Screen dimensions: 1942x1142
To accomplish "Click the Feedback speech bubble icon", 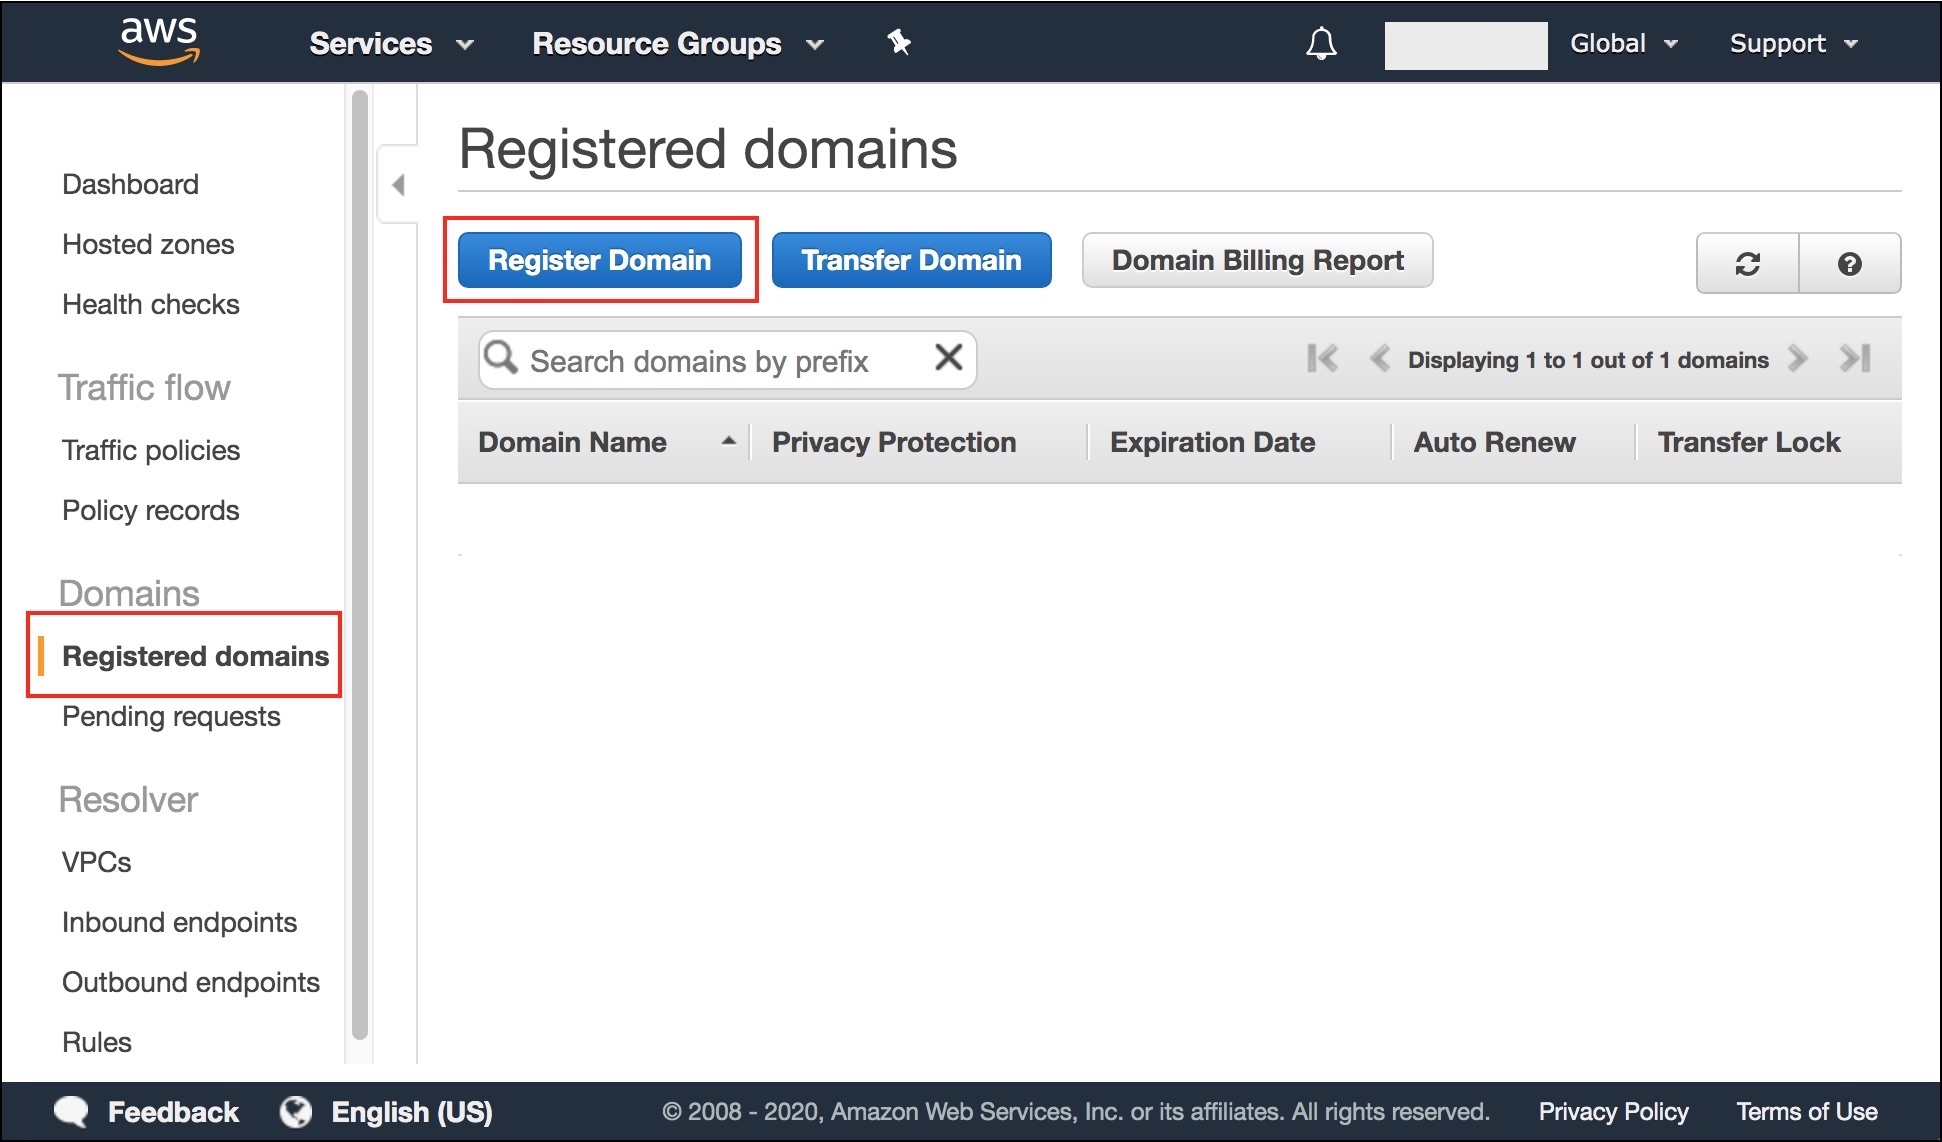I will pyautogui.click(x=71, y=1112).
